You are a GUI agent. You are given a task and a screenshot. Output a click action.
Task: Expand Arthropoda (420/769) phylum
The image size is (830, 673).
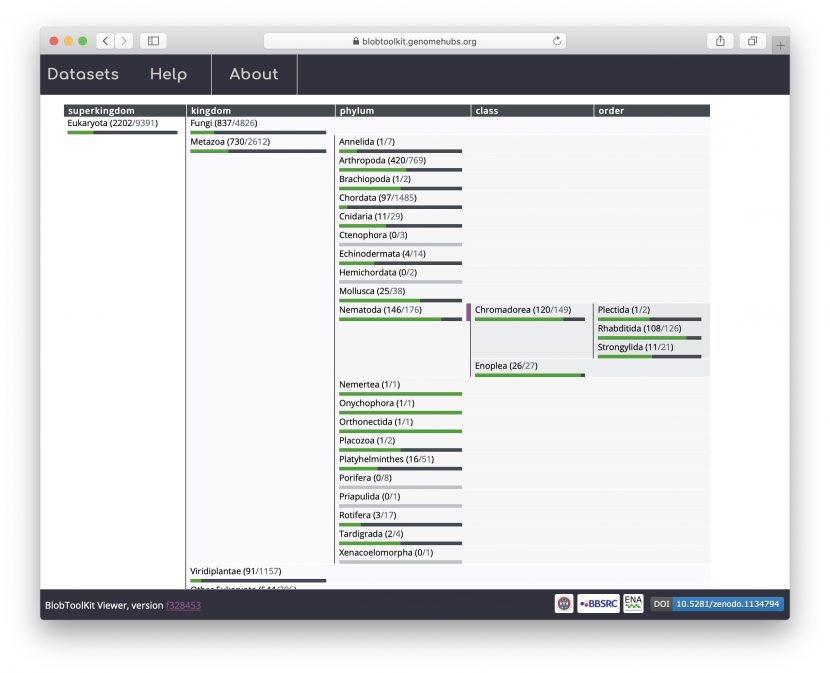(x=382, y=160)
